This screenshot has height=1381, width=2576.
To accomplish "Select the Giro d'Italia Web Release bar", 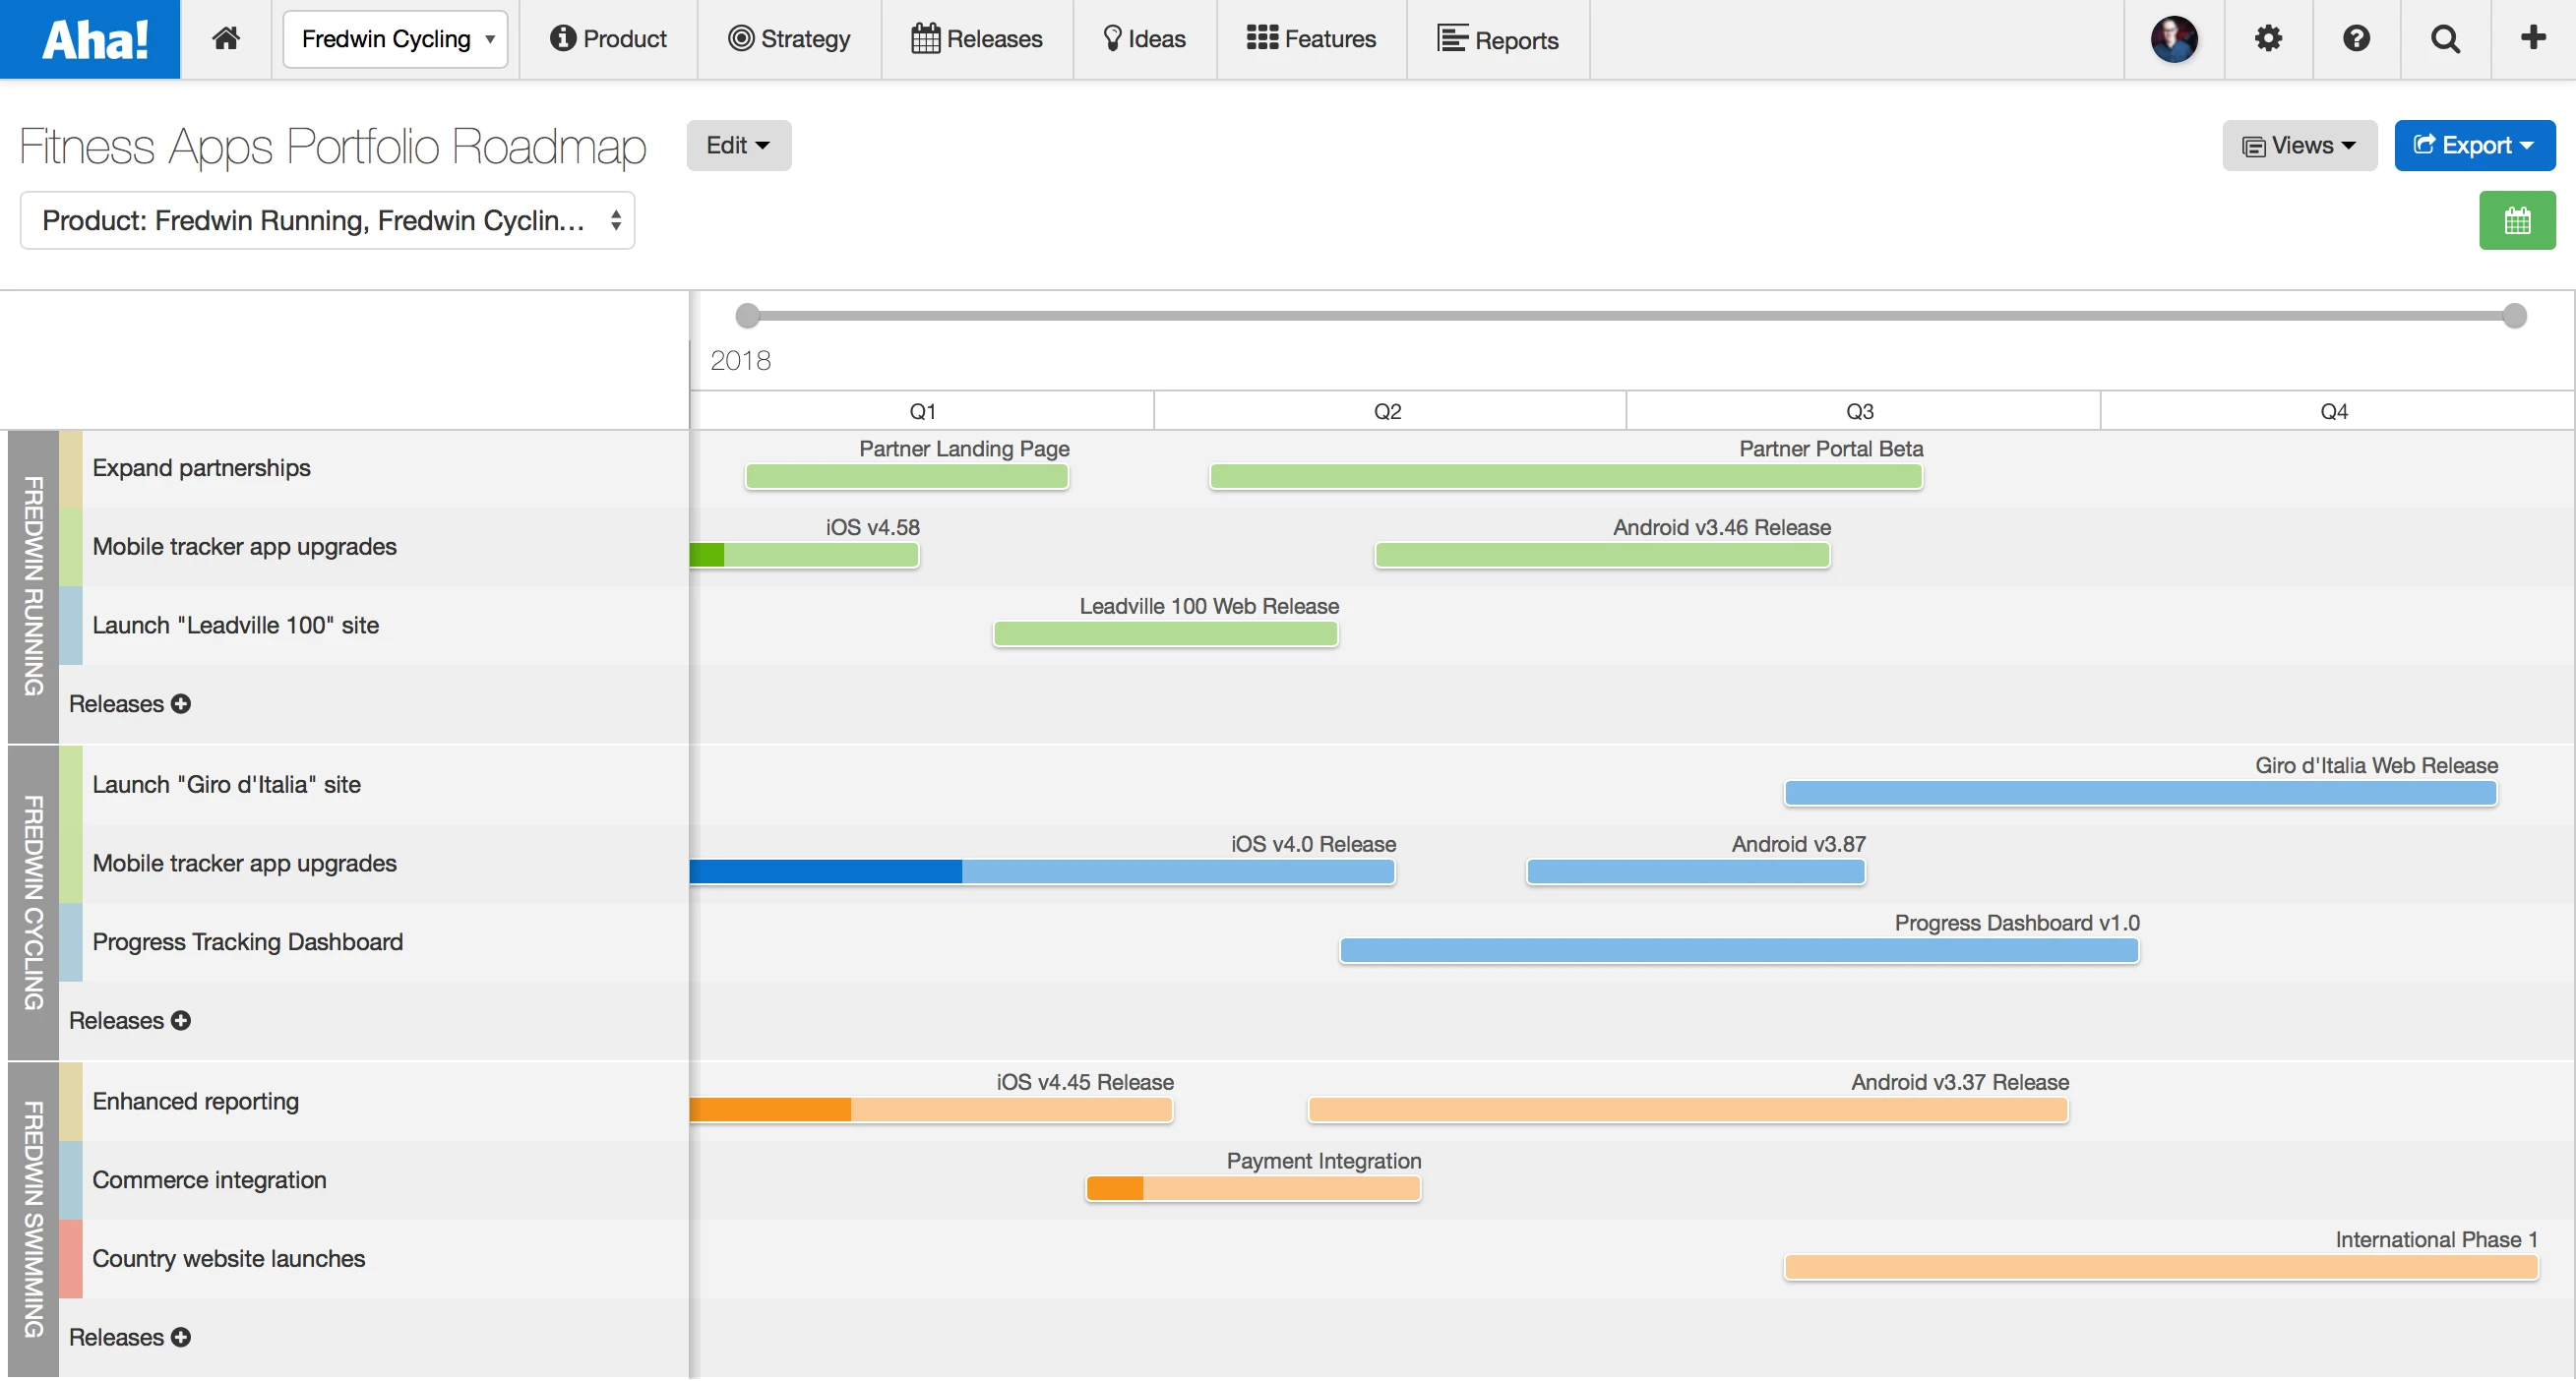I will coord(2140,794).
